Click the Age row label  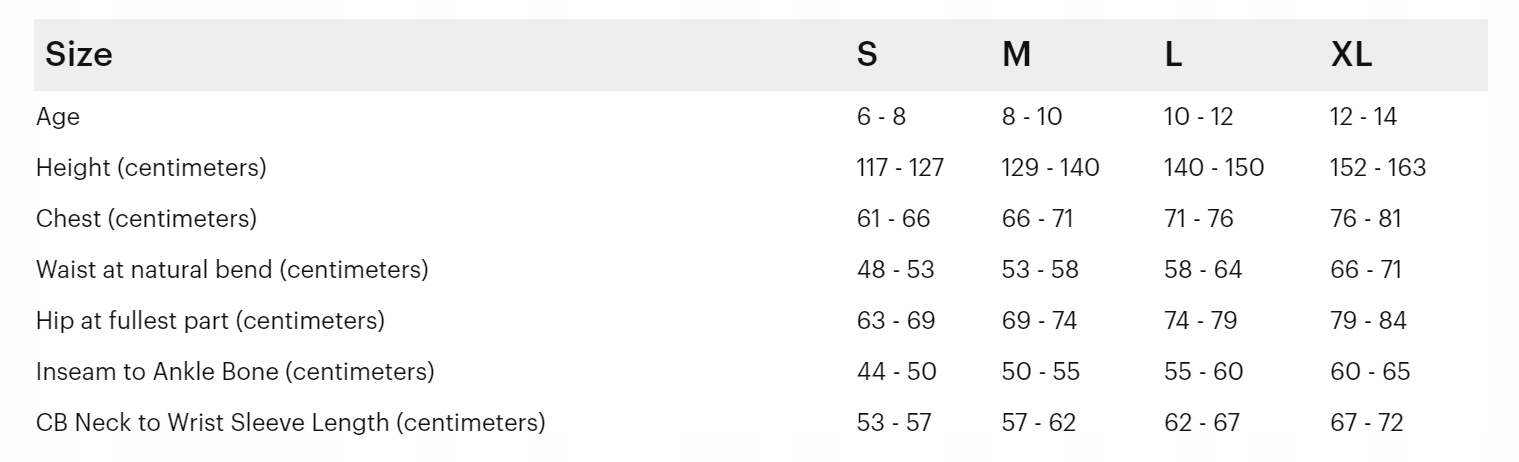(x=58, y=117)
